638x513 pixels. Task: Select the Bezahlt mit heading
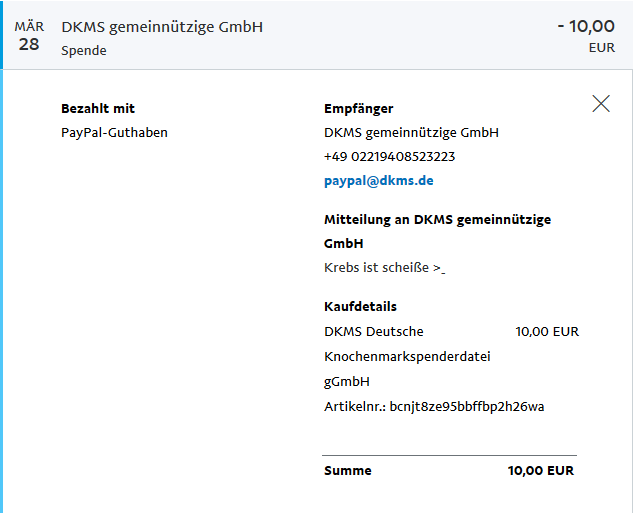(x=98, y=109)
